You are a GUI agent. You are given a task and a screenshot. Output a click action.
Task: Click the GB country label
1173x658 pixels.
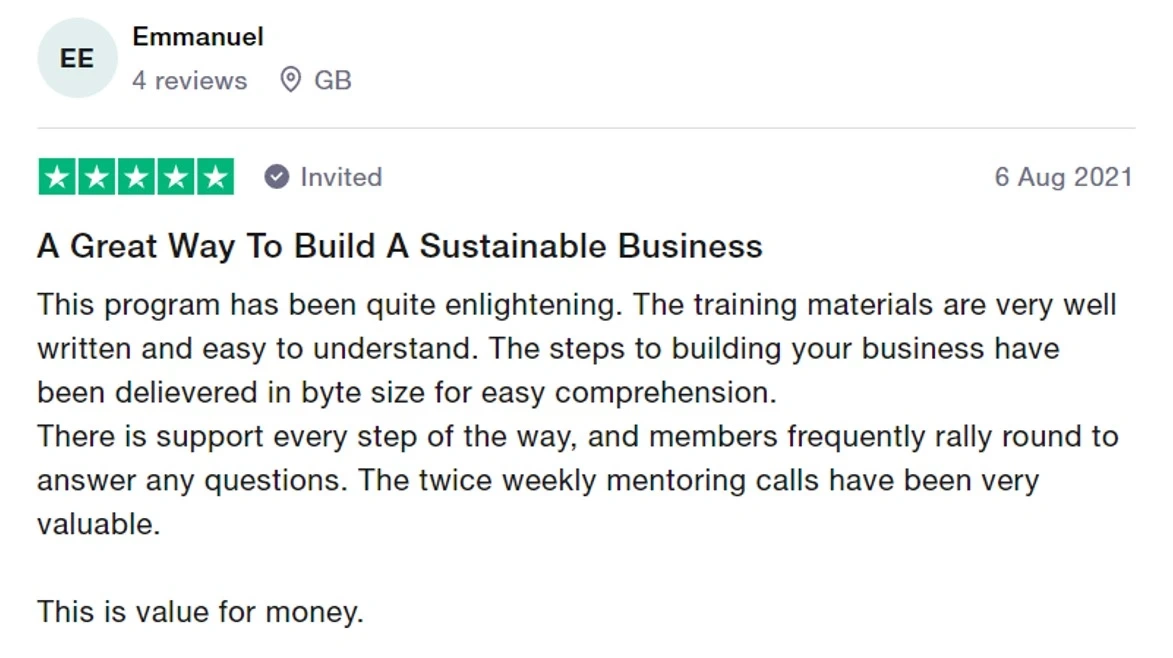333,80
